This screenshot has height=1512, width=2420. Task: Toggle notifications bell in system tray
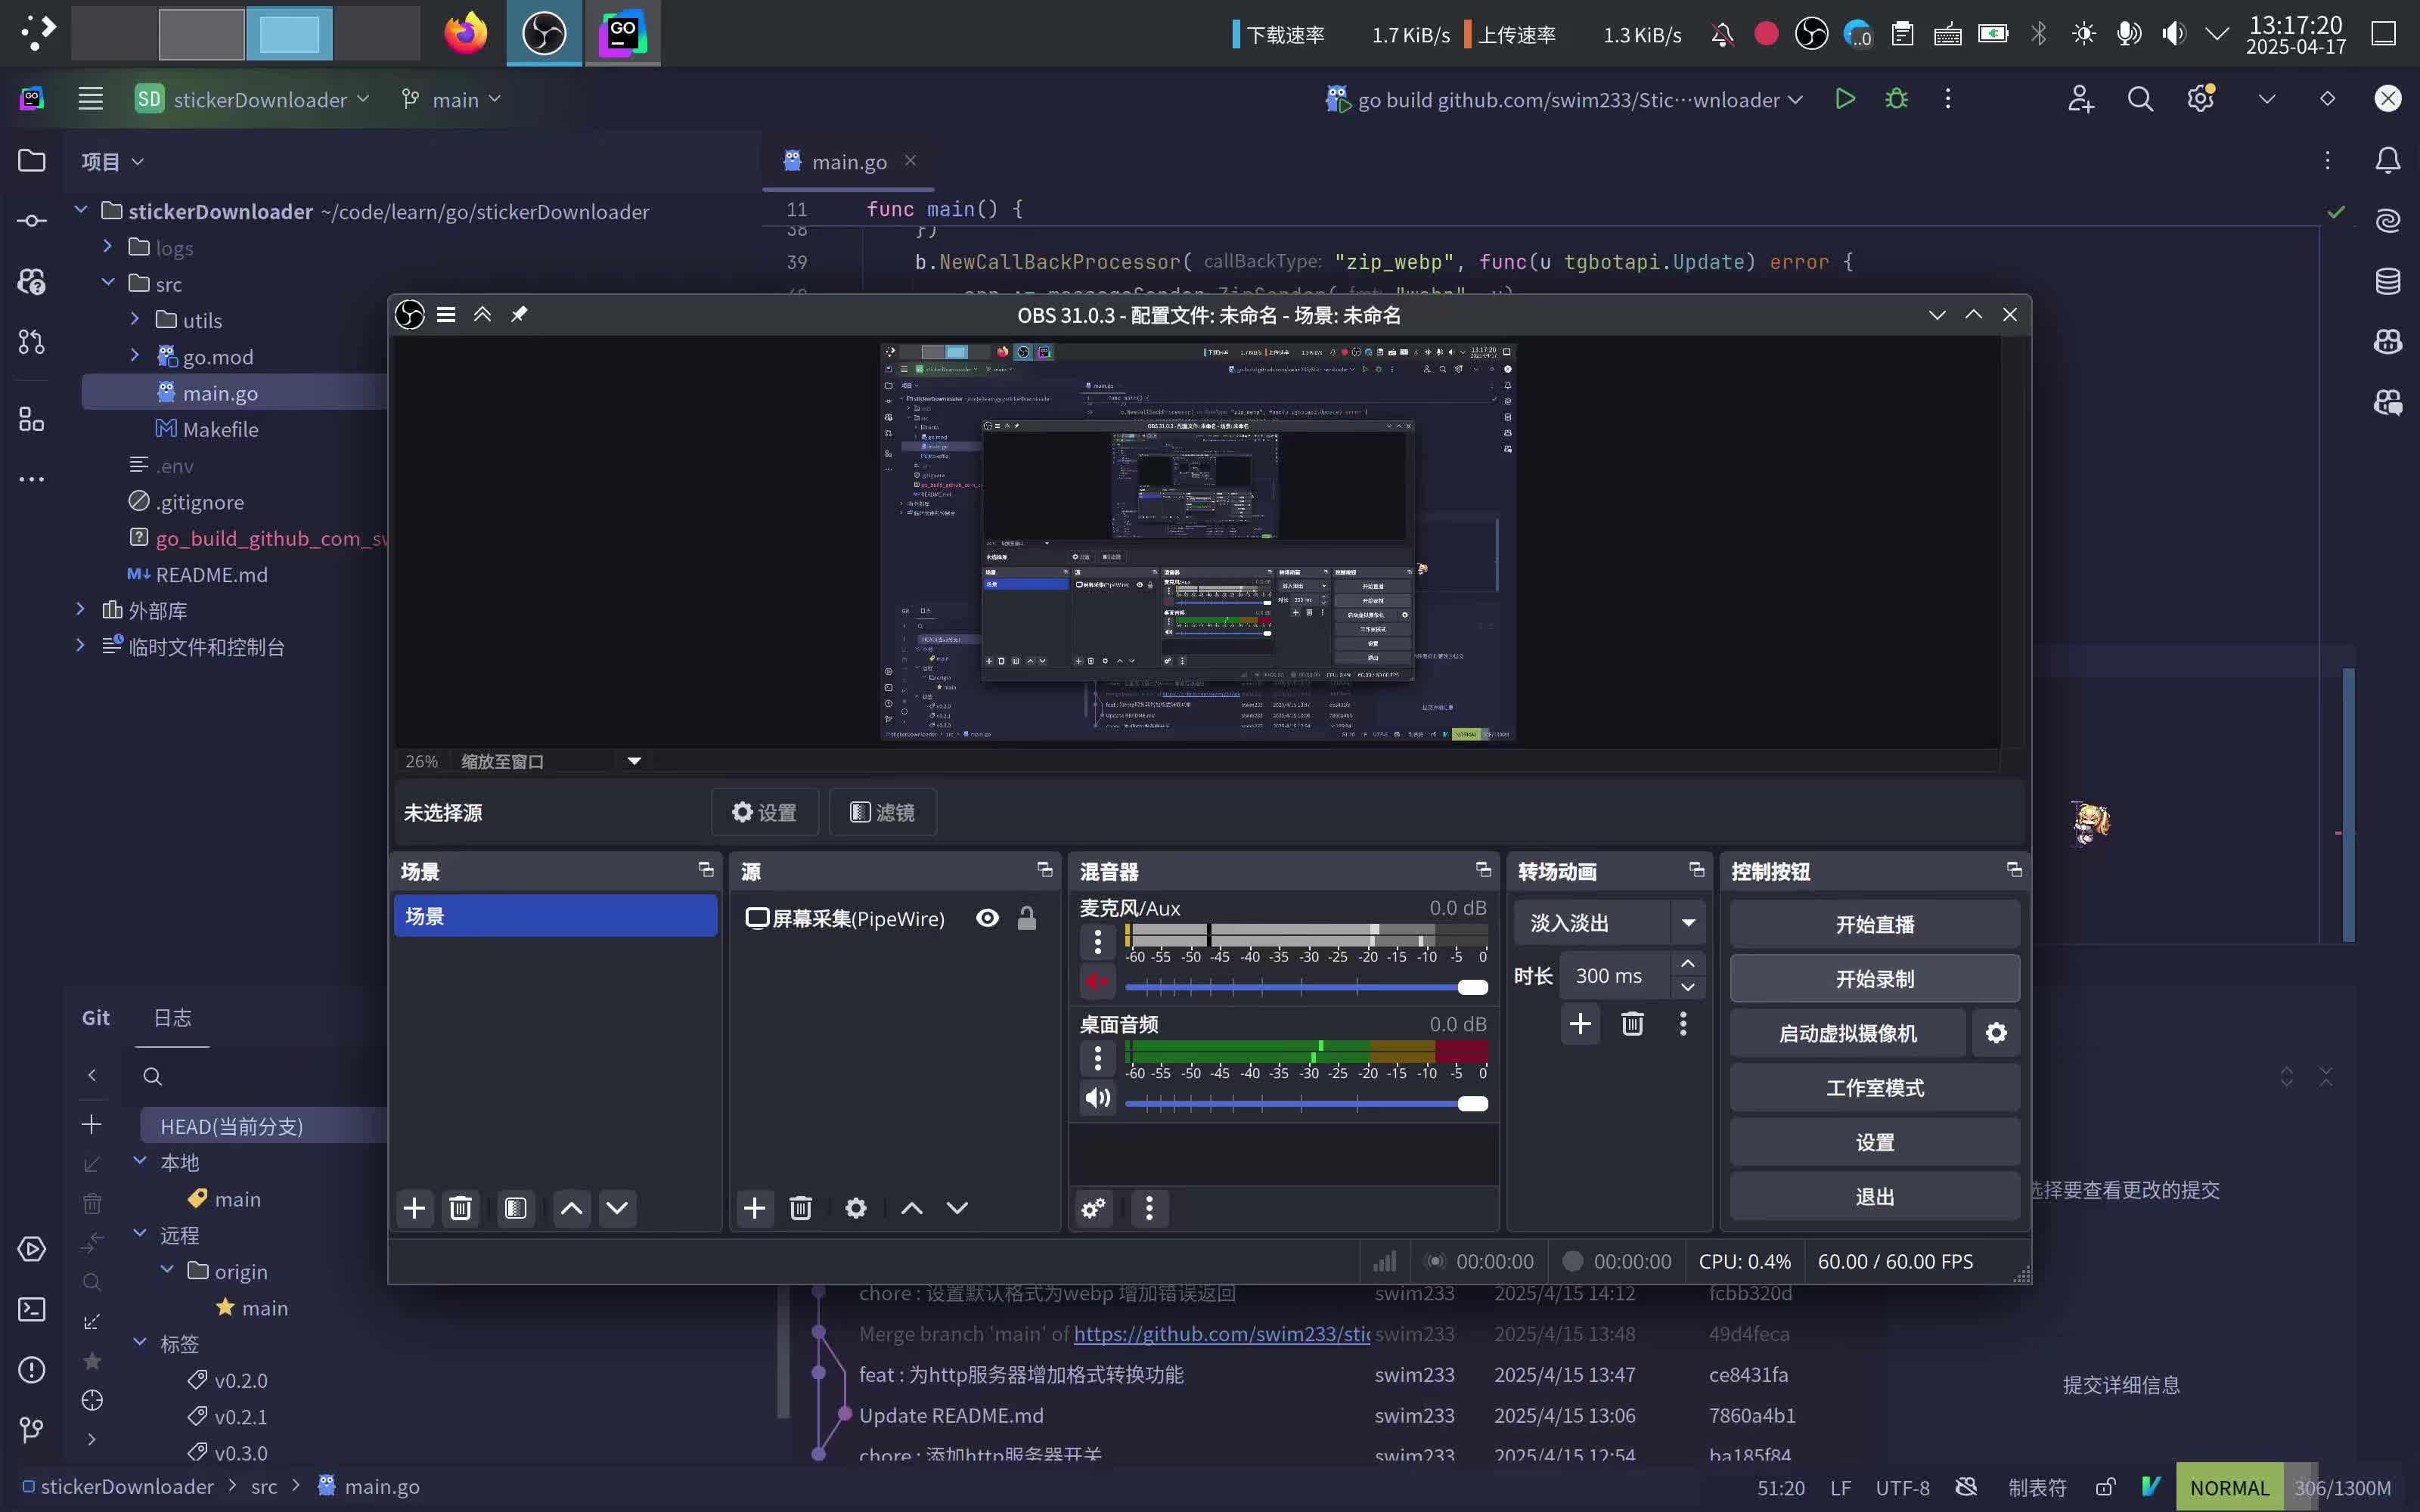pos(1722,34)
